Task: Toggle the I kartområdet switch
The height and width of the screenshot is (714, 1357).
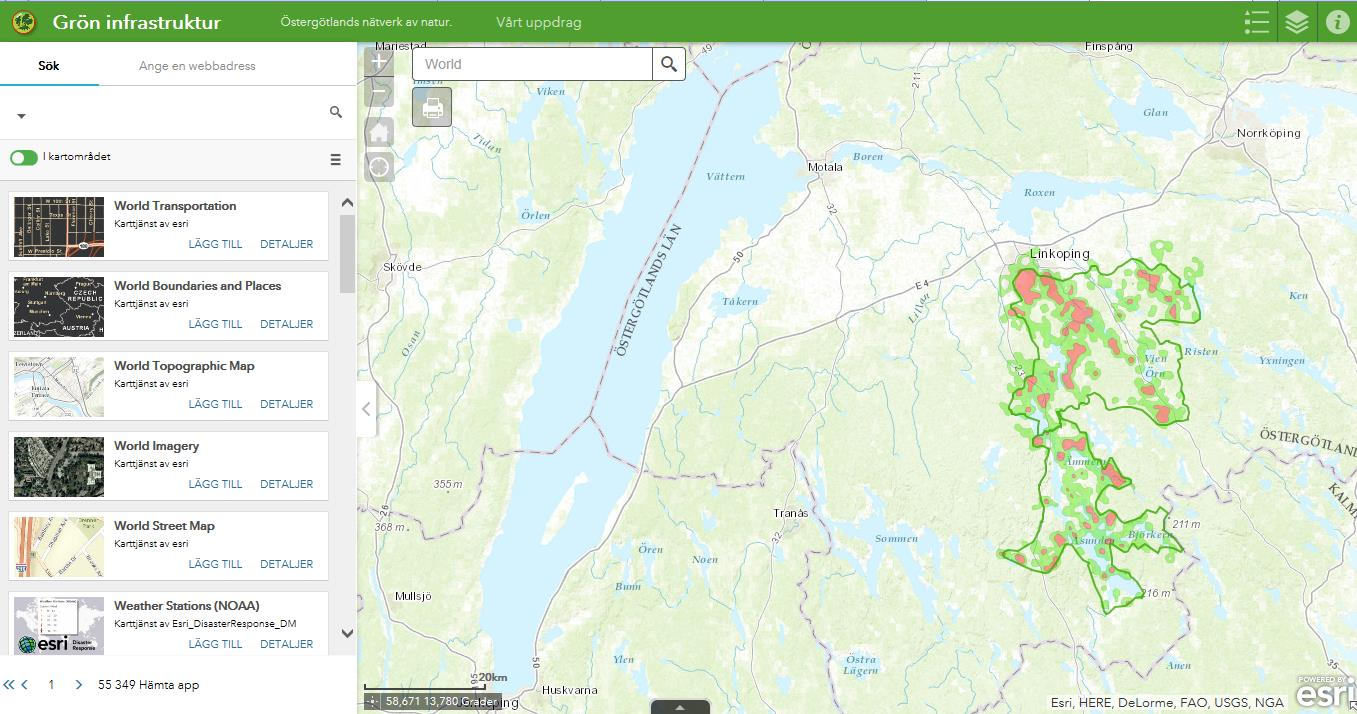Action: [24, 158]
